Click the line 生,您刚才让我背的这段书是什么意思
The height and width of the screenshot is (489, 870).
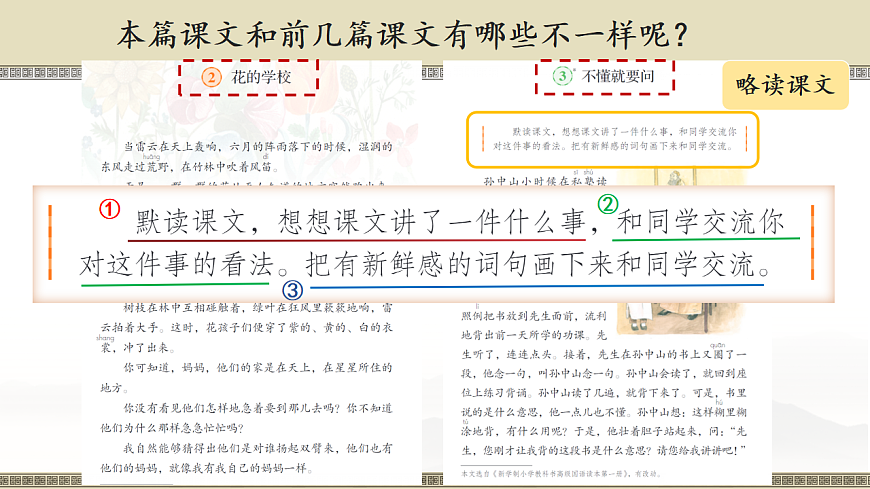(604, 450)
